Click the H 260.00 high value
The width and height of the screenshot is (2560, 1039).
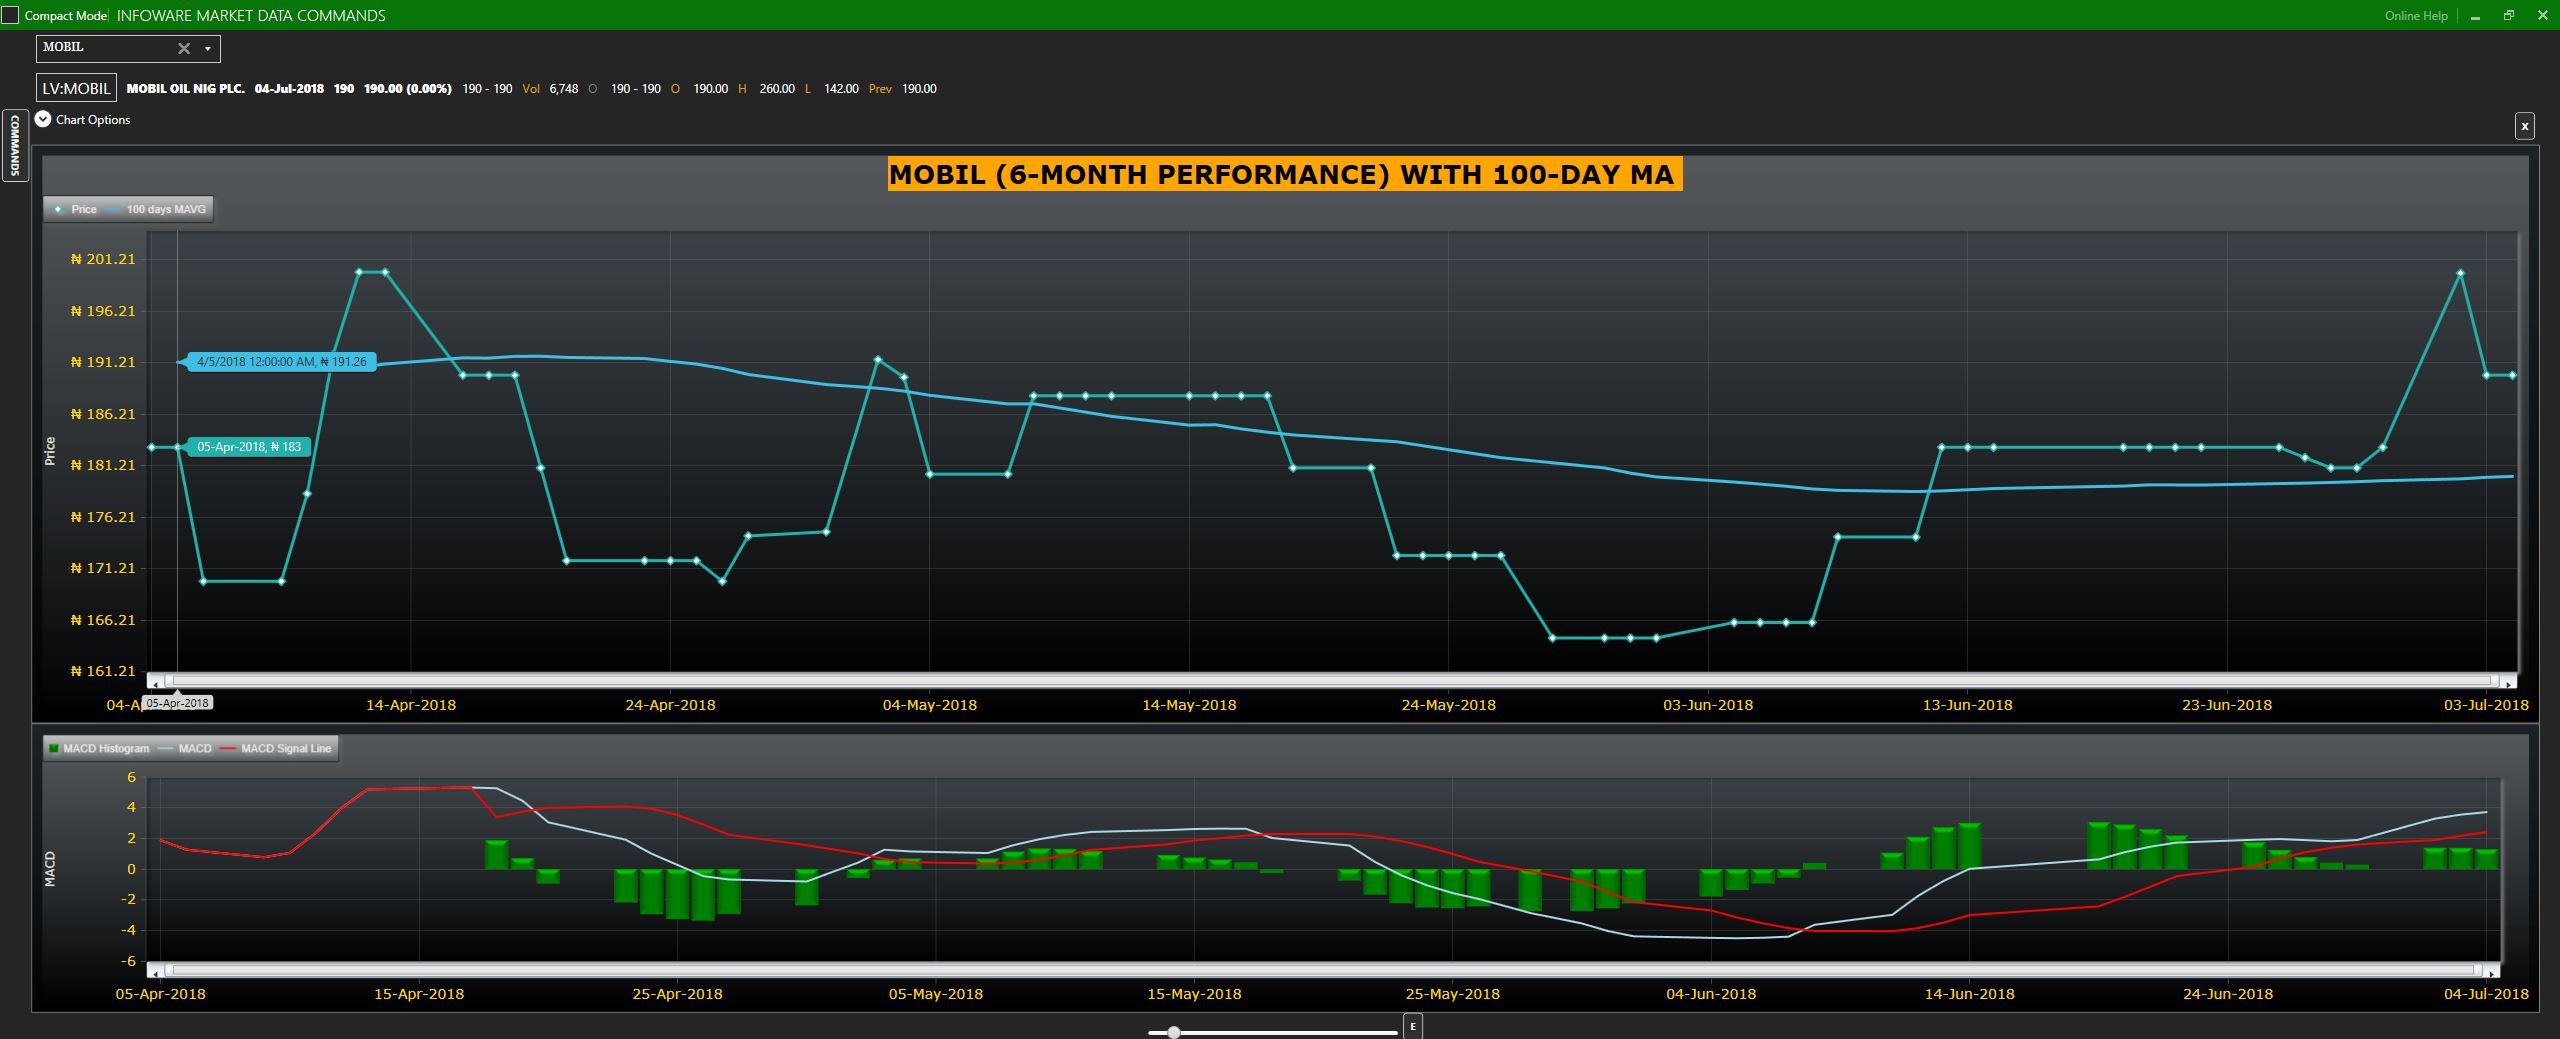coord(766,88)
